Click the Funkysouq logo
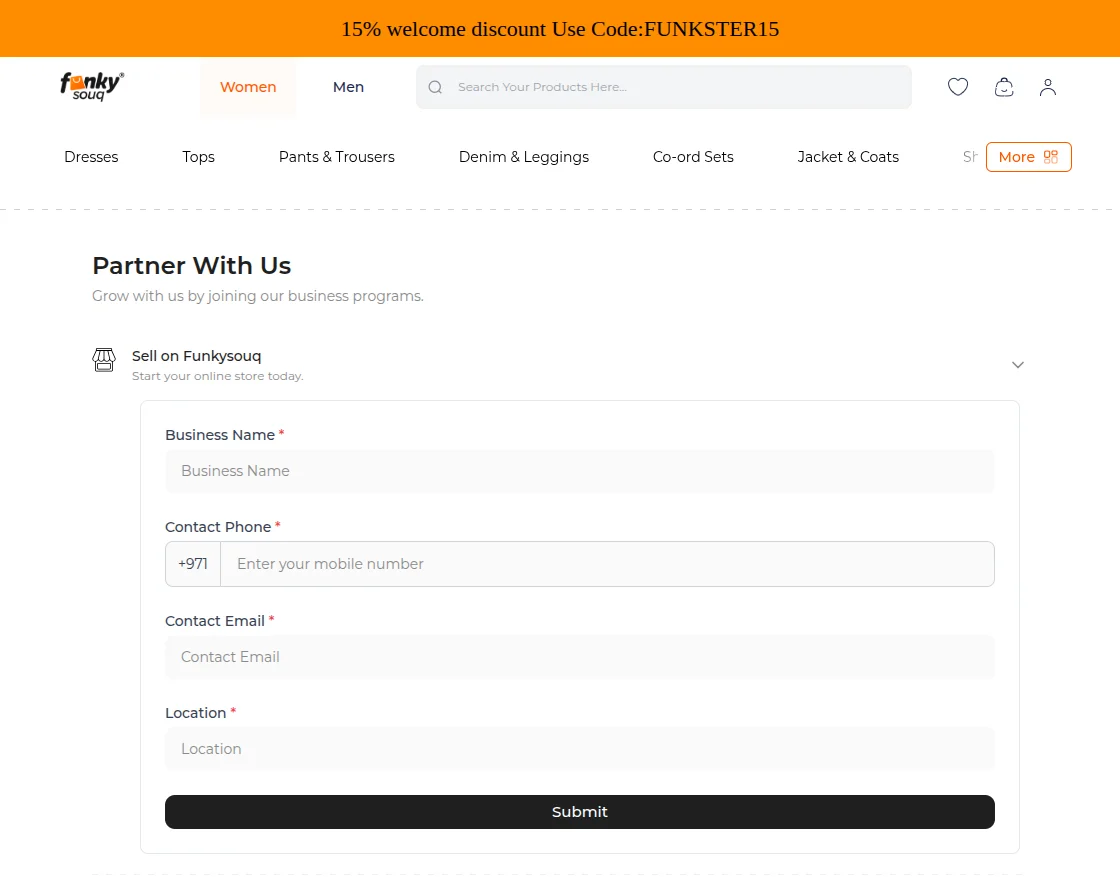1120x880 pixels. 92,87
